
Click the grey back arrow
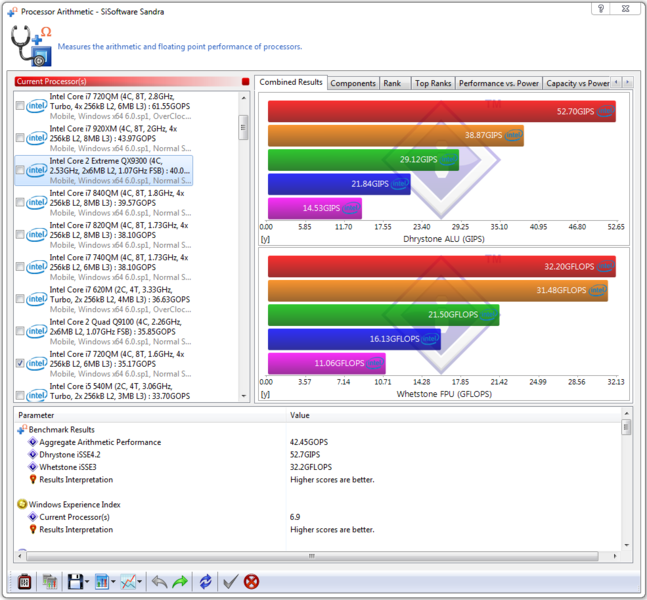coord(159,582)
